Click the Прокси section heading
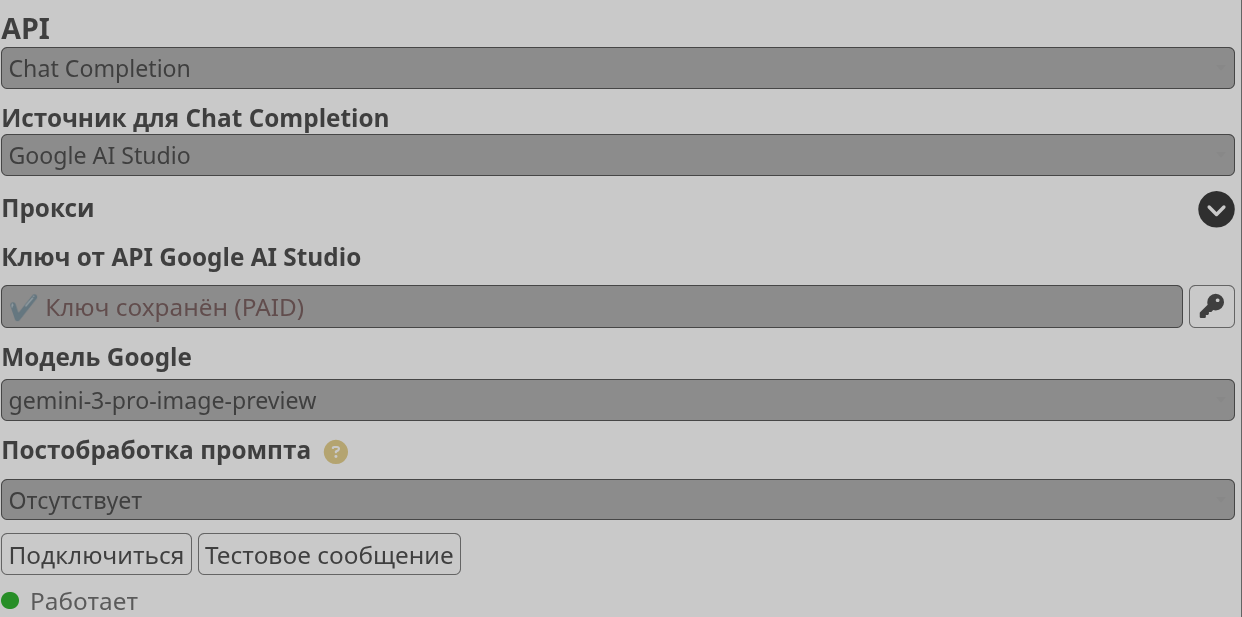 tap(48, 209)
